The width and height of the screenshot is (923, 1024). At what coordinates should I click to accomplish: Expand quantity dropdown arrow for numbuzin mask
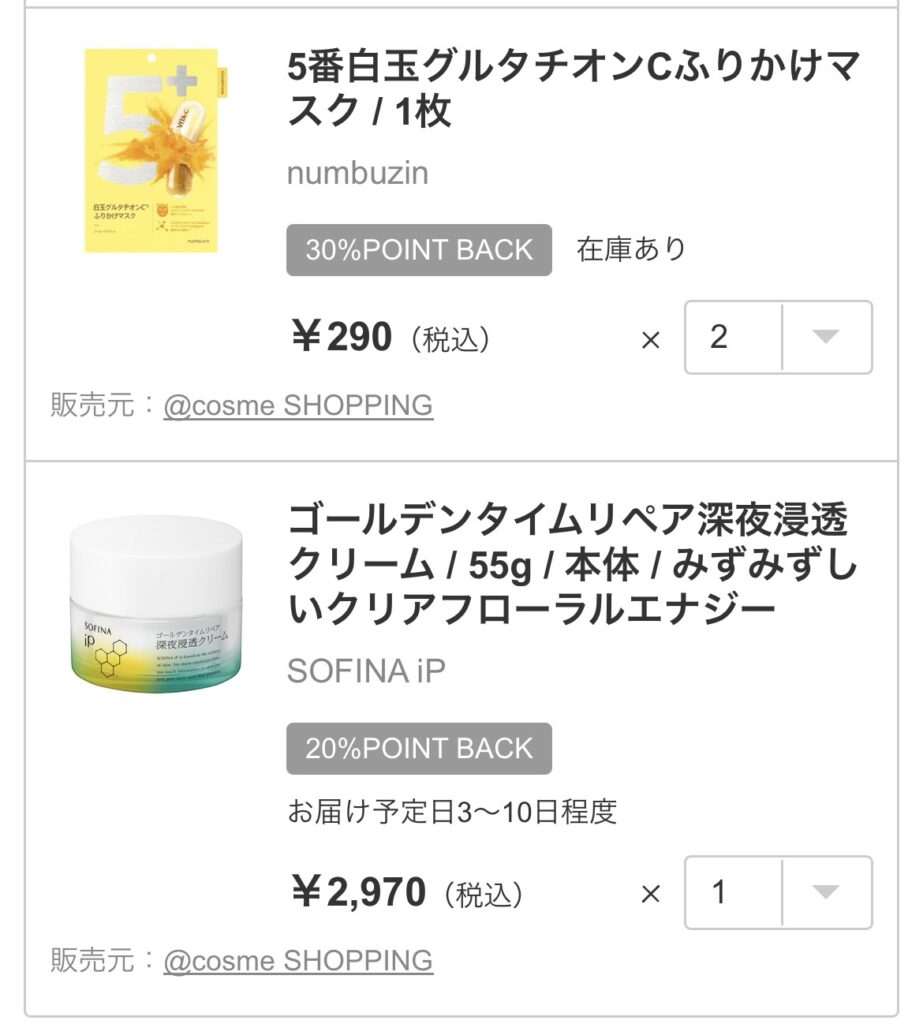coord(825,337)
